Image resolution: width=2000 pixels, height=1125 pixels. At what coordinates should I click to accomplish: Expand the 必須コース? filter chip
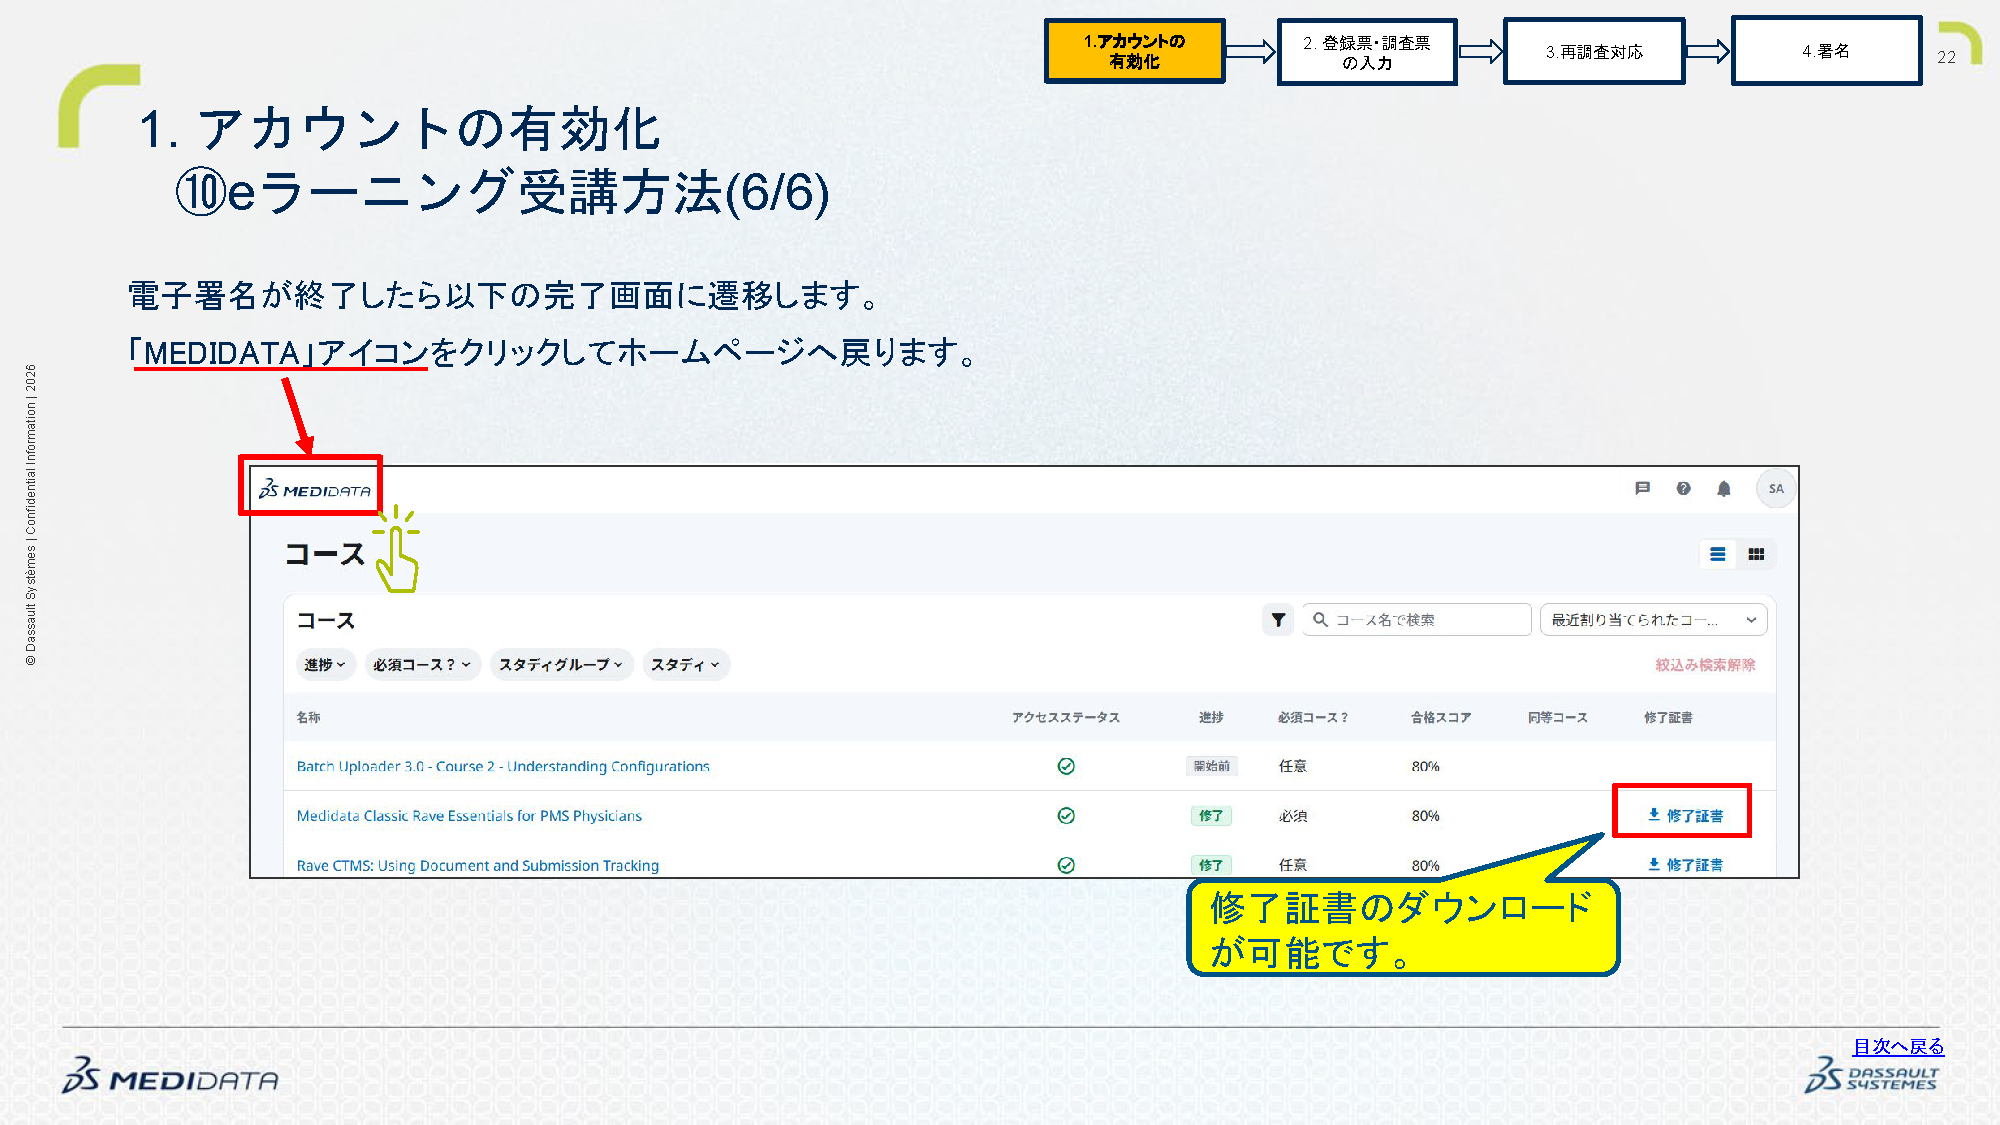[x=422, y=665]
